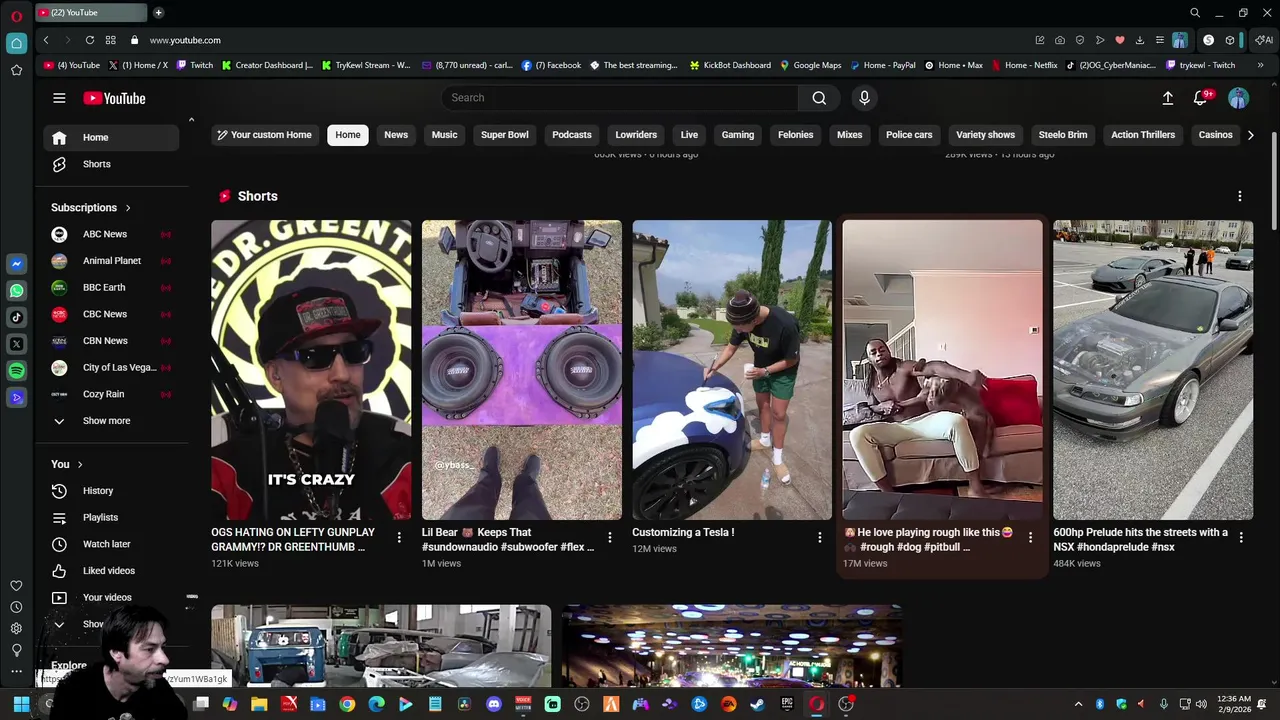The height and width of the screenshot is (720, 1280).
Task: Open WhatsApp in Opera sidebar
Action: (x=16, y=291)
